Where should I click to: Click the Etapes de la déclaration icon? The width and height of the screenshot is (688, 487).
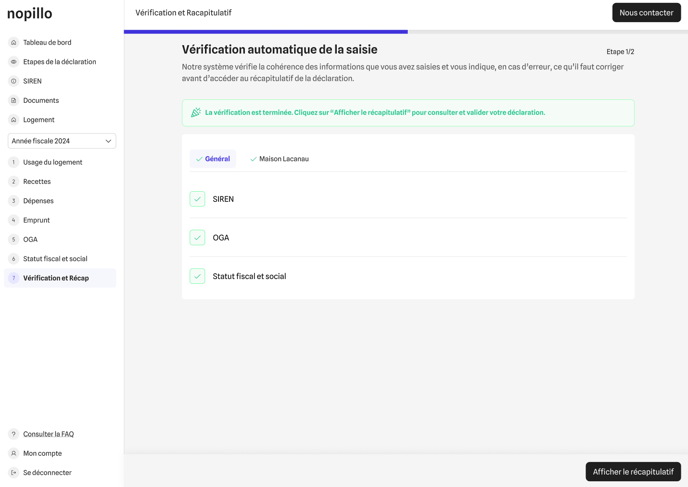point(14,62)
